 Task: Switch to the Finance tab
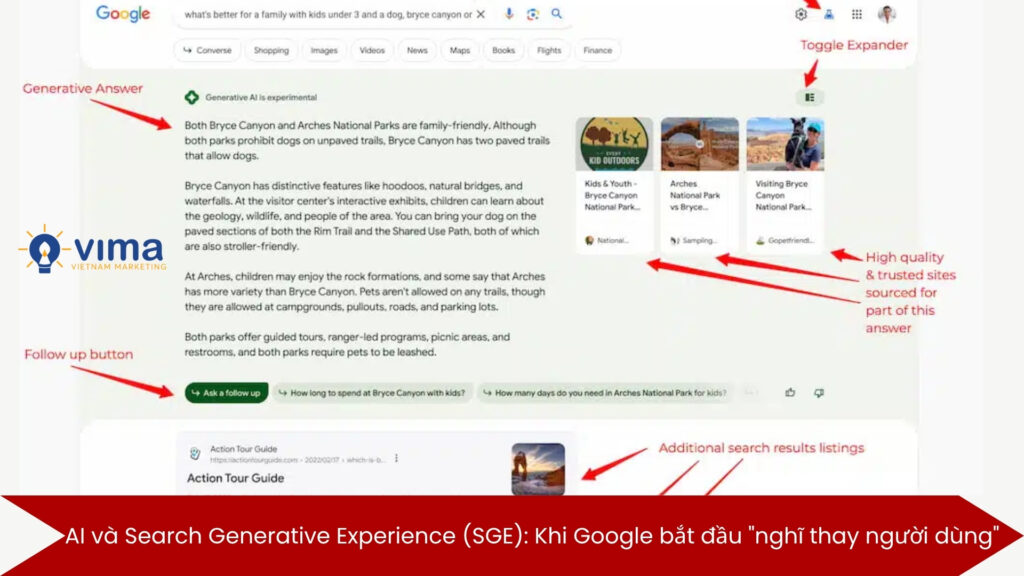click(x=598, y=50)
